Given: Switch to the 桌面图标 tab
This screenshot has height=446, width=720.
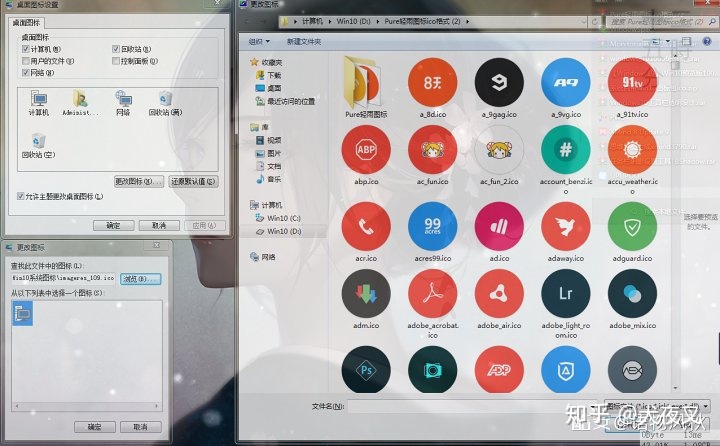Looking at the screenshot, I should pyautogui.click(x=26, y=23).
